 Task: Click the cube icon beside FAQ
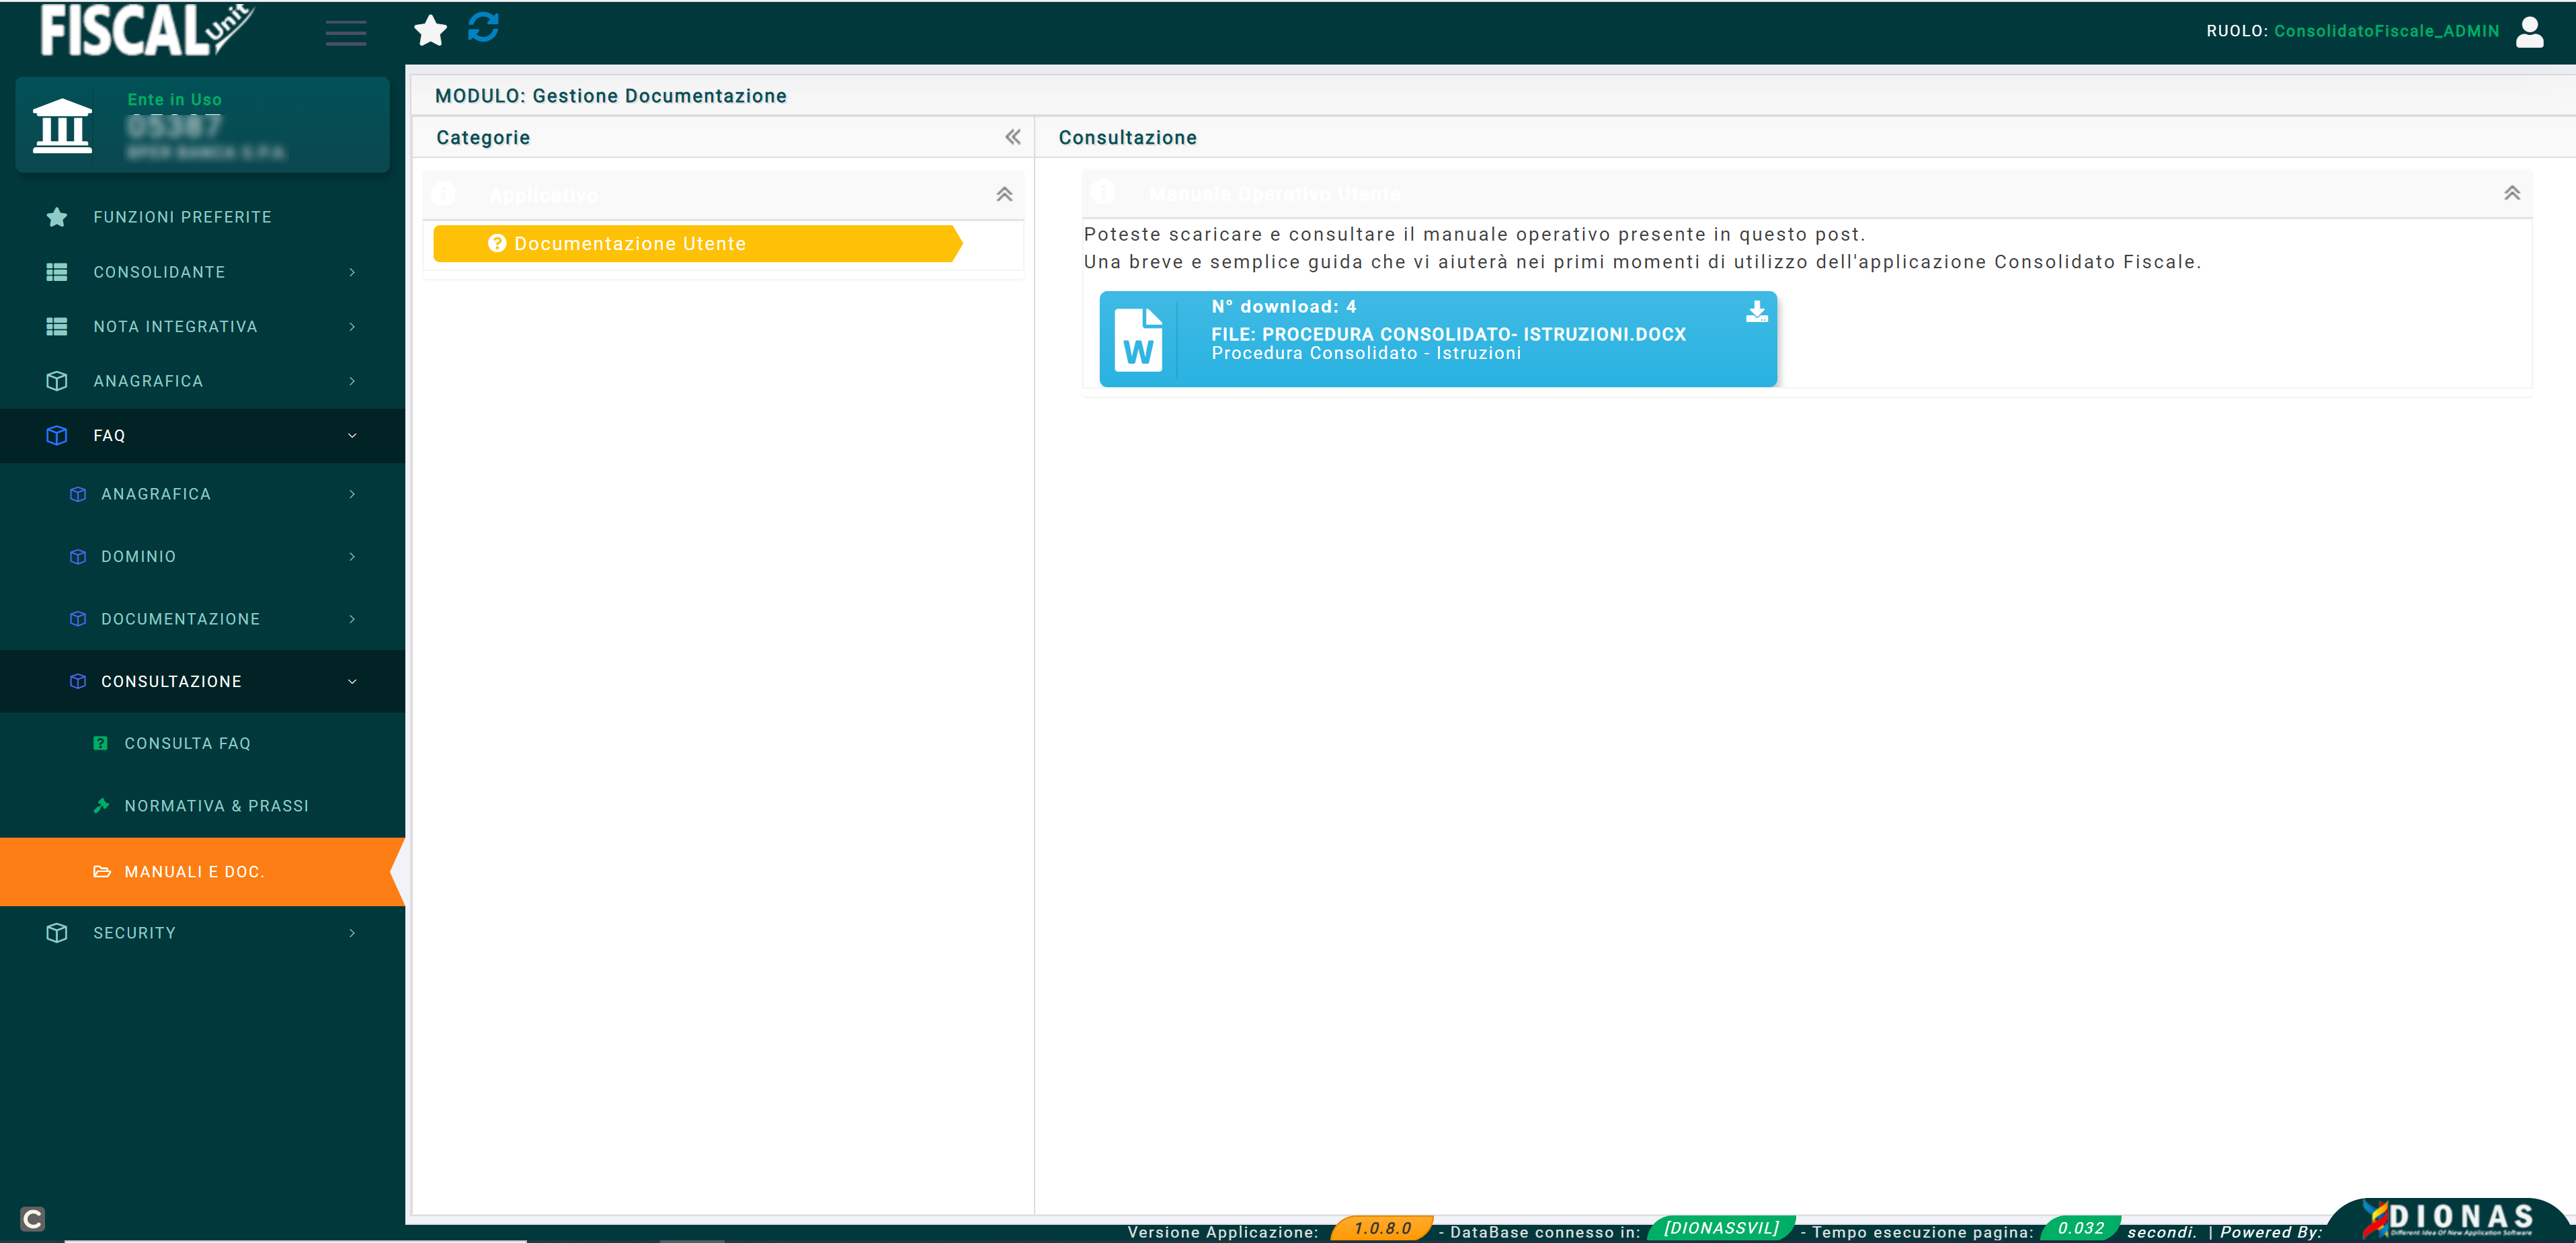tap(57, 436)
